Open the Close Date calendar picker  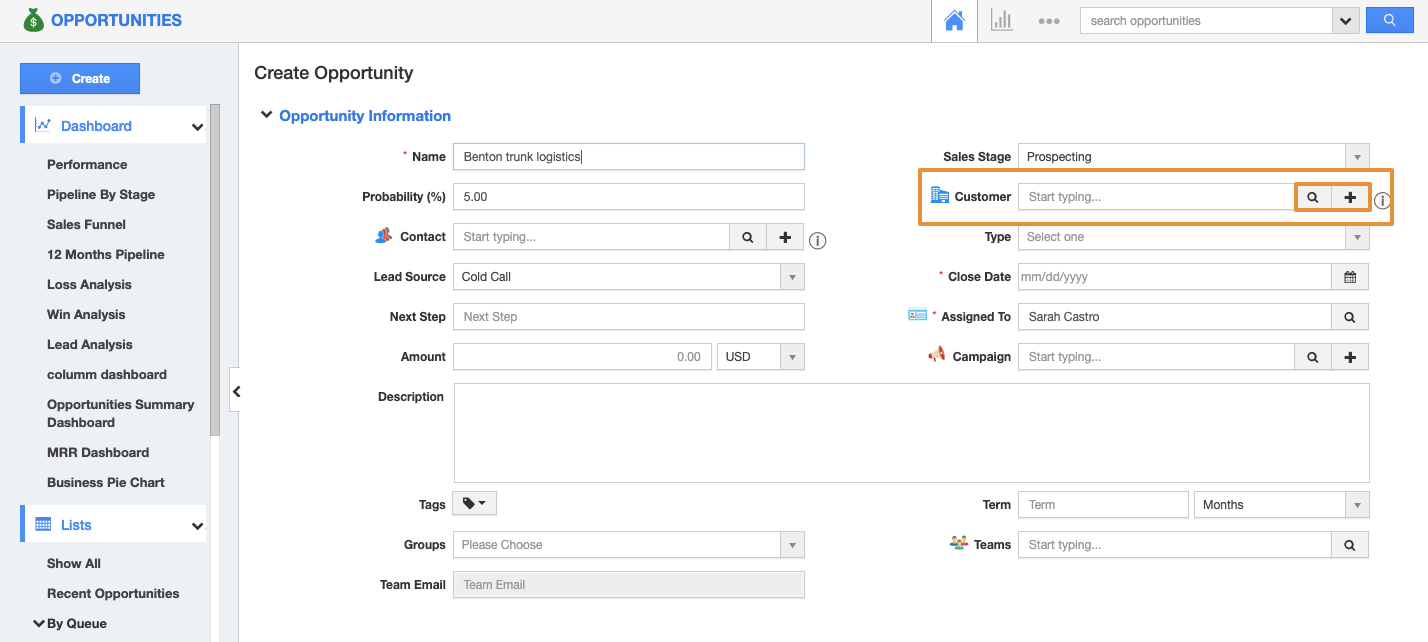[1350, 277]
